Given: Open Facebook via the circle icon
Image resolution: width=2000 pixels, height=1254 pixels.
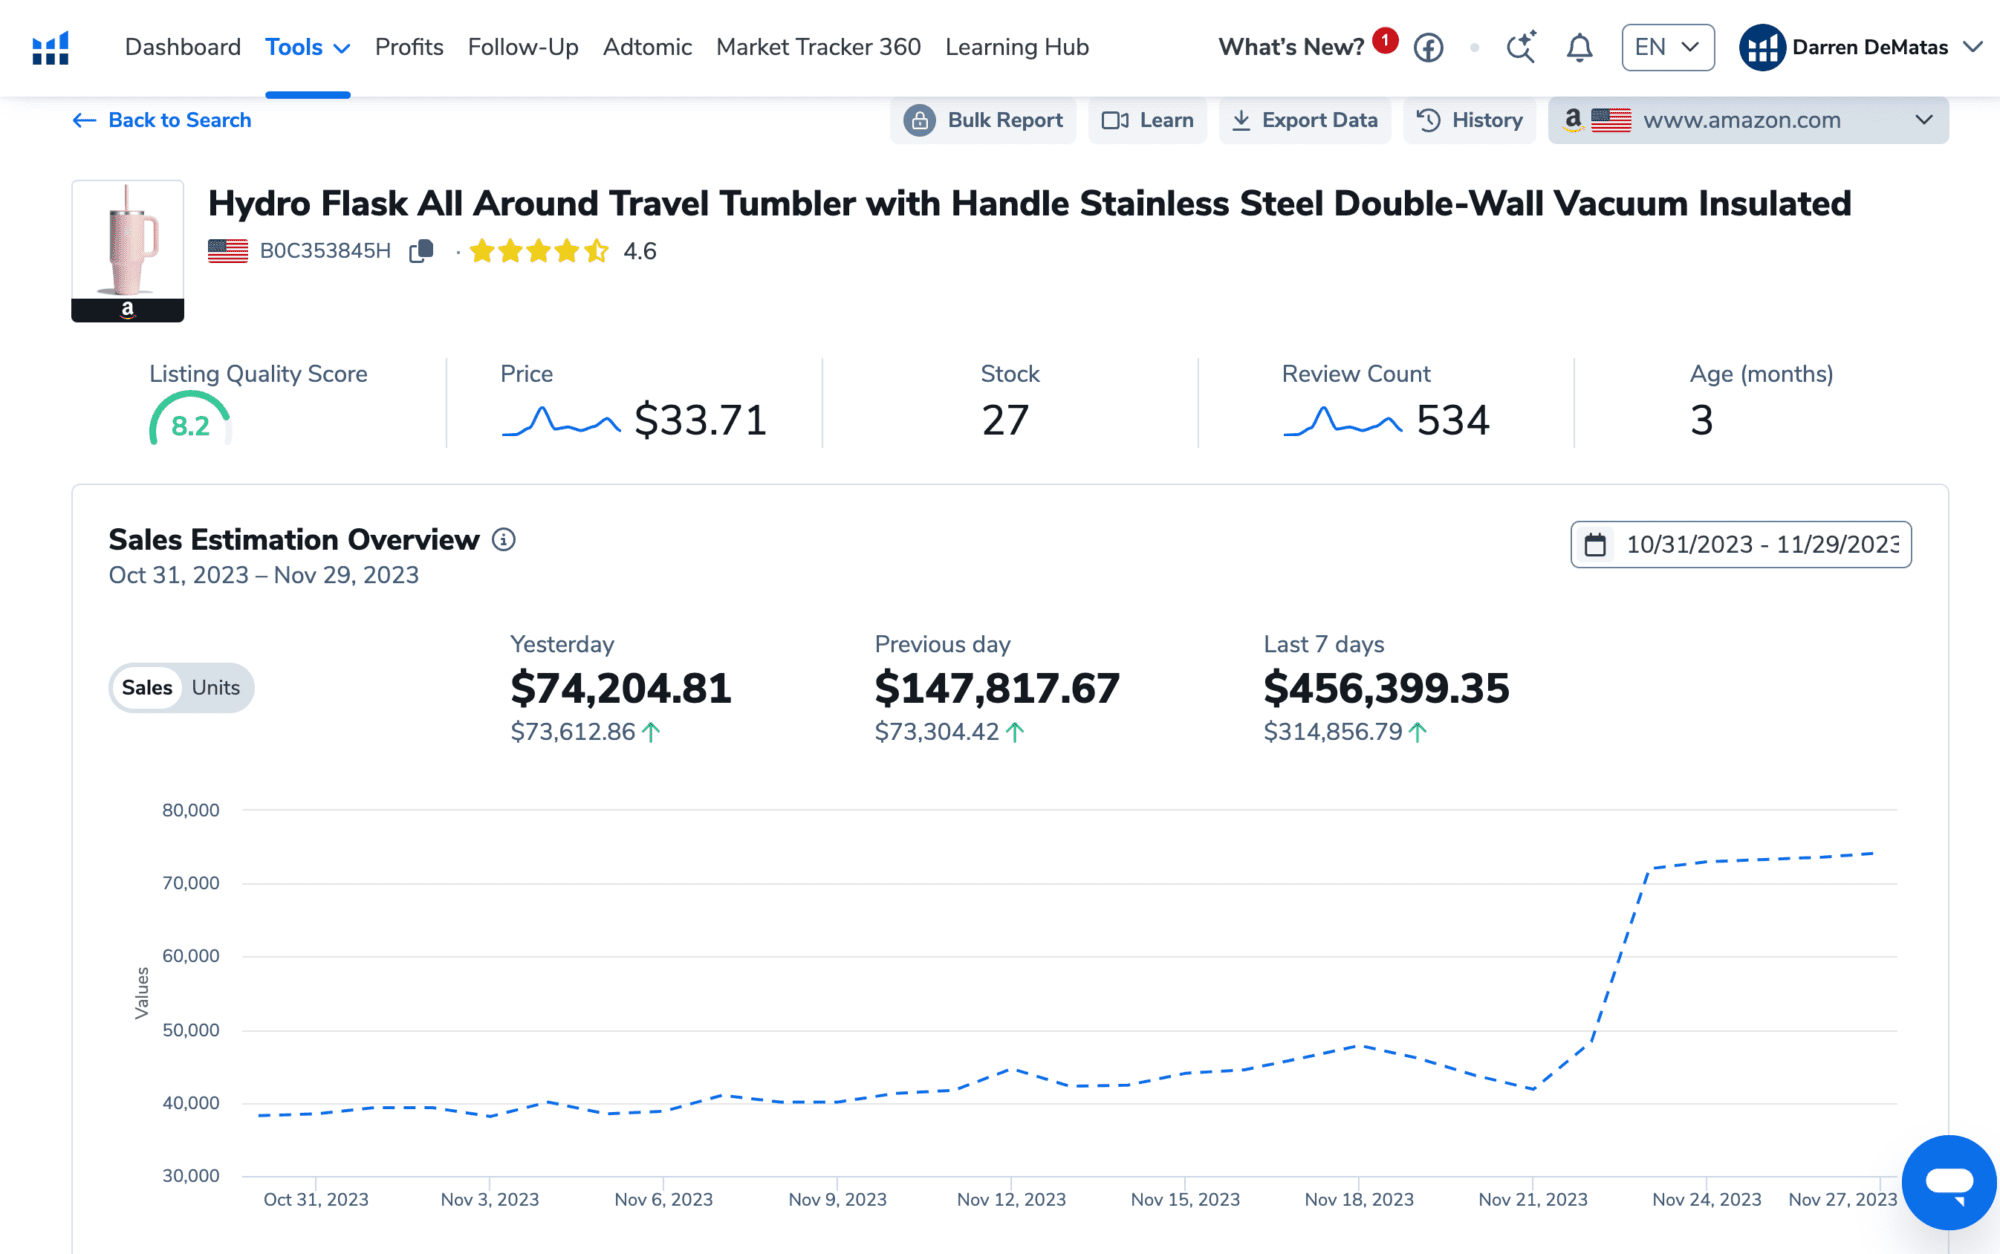Looking at the screenshot, I should (1429, 47).
